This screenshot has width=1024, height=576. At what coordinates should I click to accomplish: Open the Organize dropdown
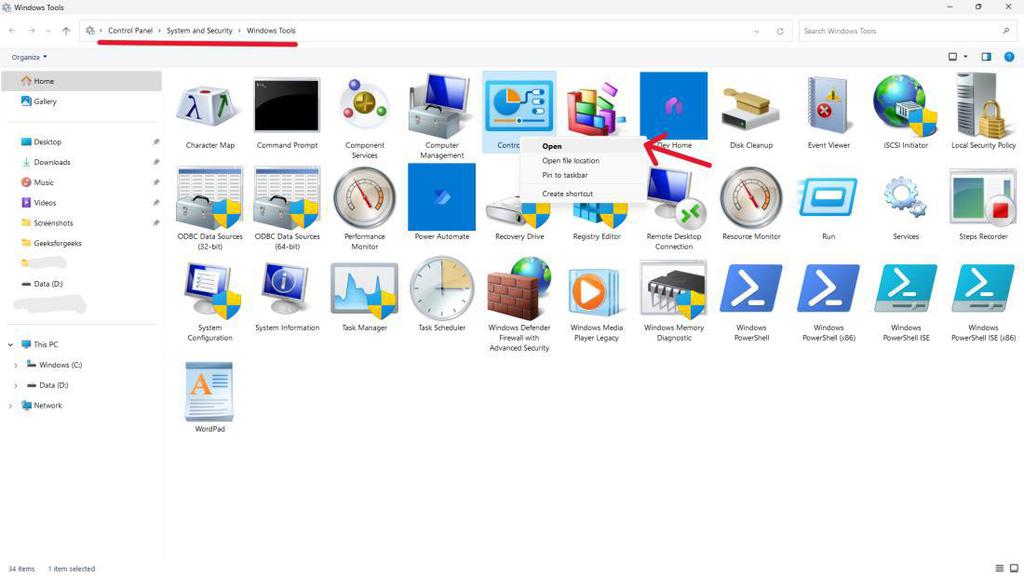point(28,57)
